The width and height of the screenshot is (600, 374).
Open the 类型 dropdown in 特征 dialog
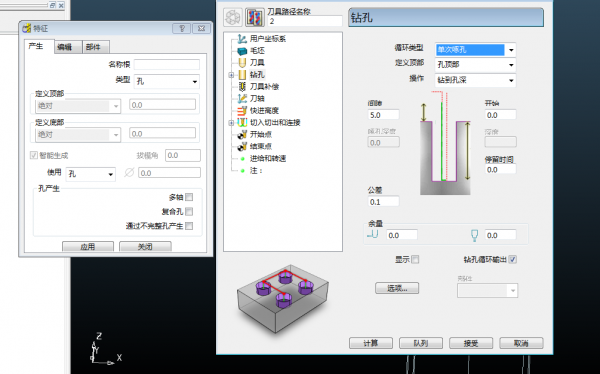point(166,81)
